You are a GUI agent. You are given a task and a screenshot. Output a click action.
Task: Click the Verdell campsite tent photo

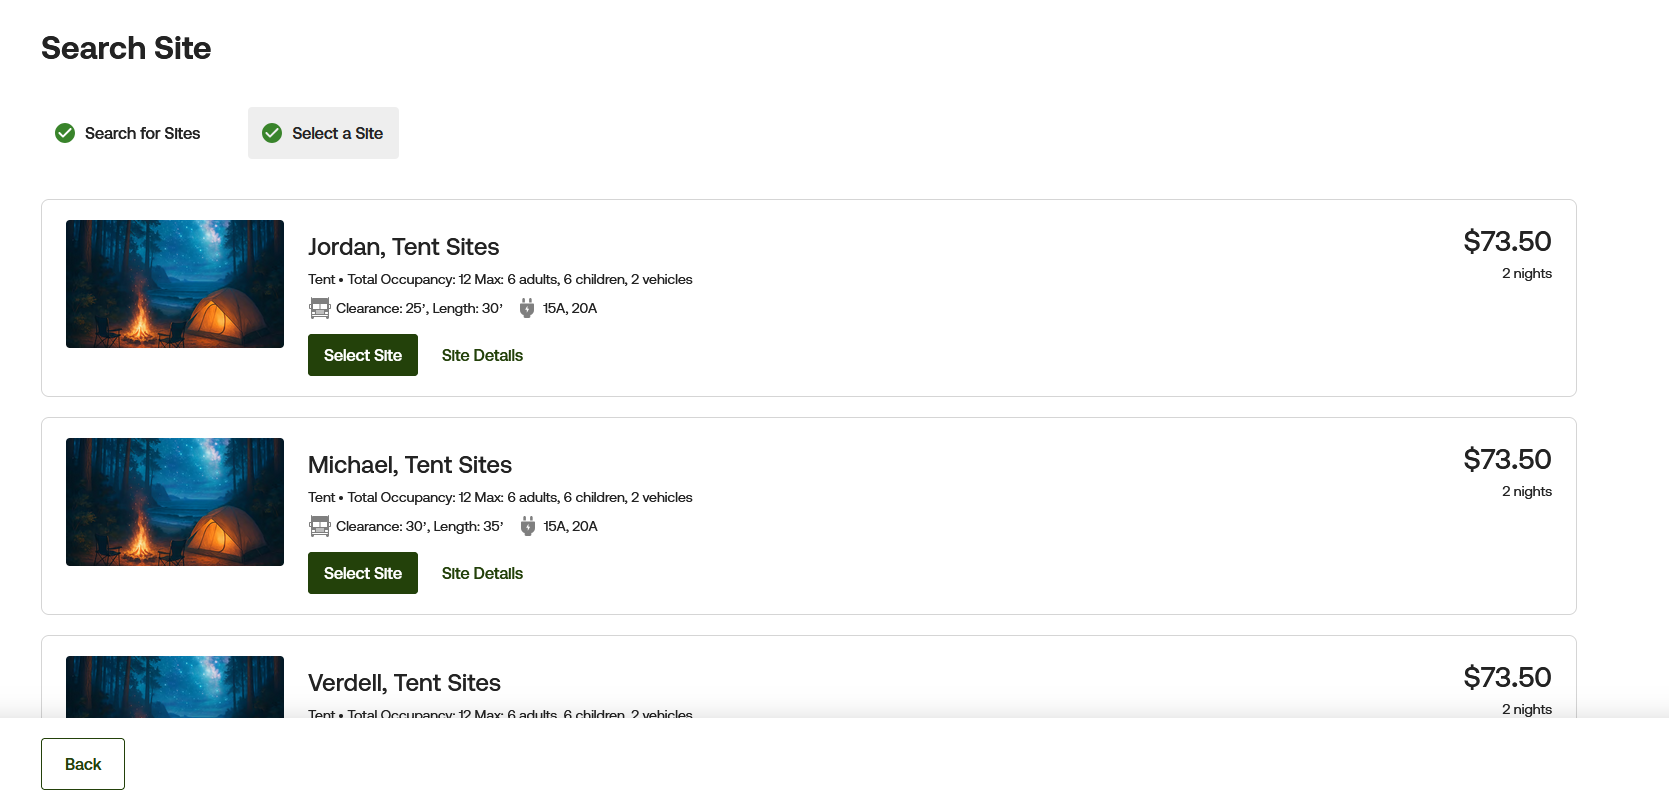(175, 687)
